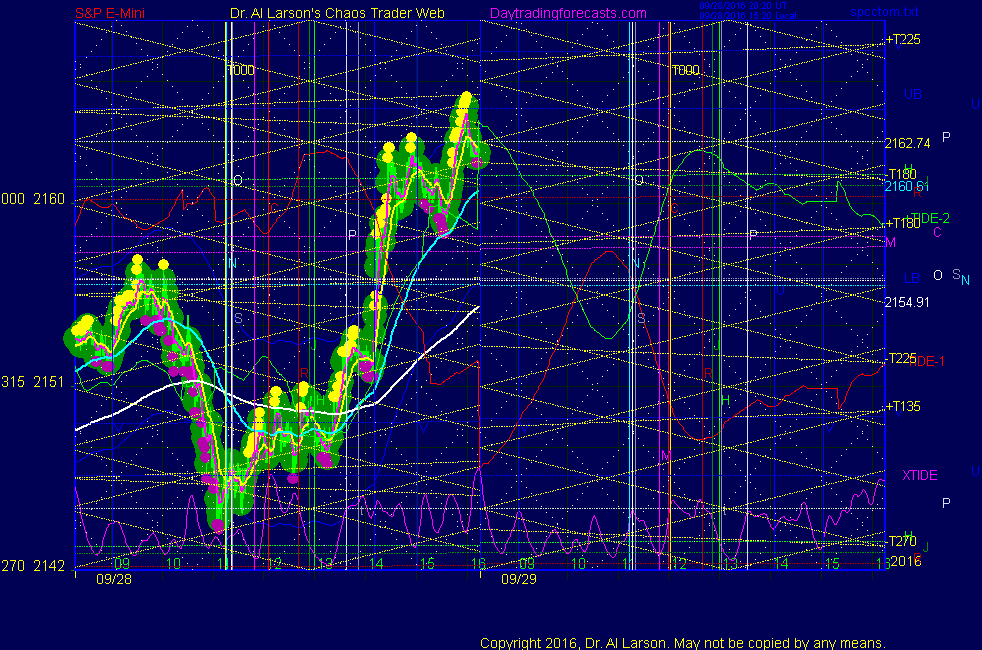
Task: Click the "T225" label beside TIDE-1
Action: tap(902, 358)
